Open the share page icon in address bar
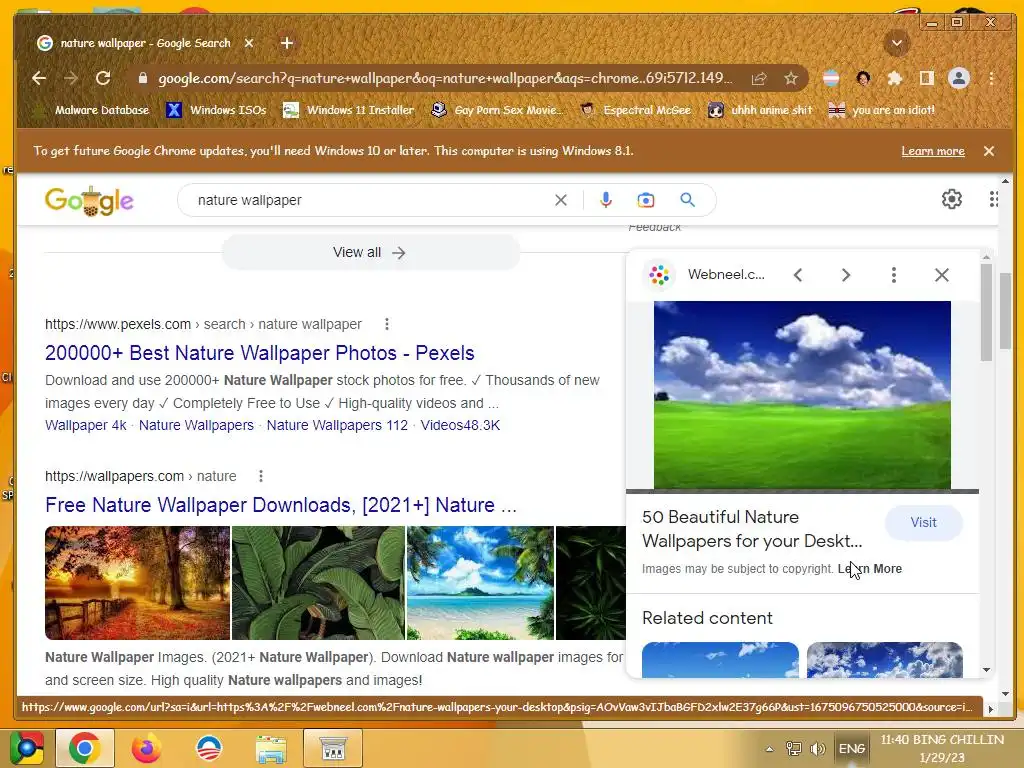Image resolution: width=1024 pixels, height=768 pixels. (759, 78)
